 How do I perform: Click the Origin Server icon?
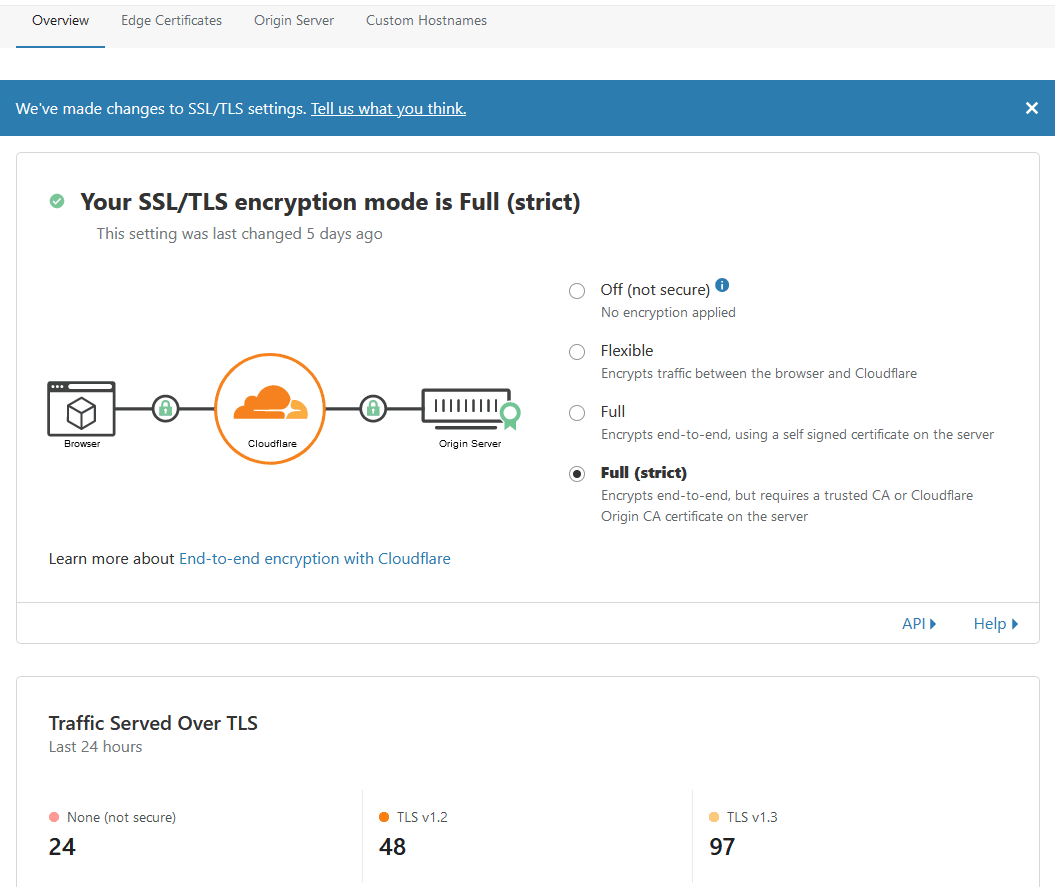(466, 409)
